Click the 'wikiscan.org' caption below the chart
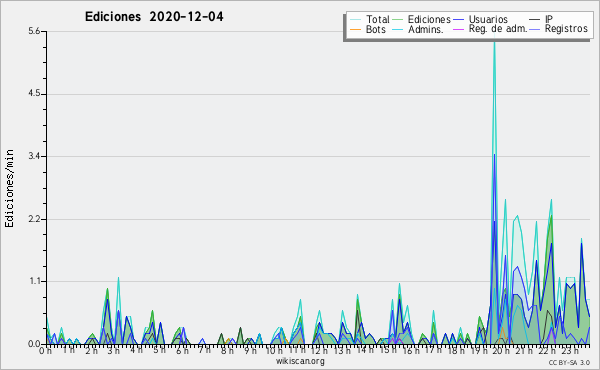 coord(300,361)
